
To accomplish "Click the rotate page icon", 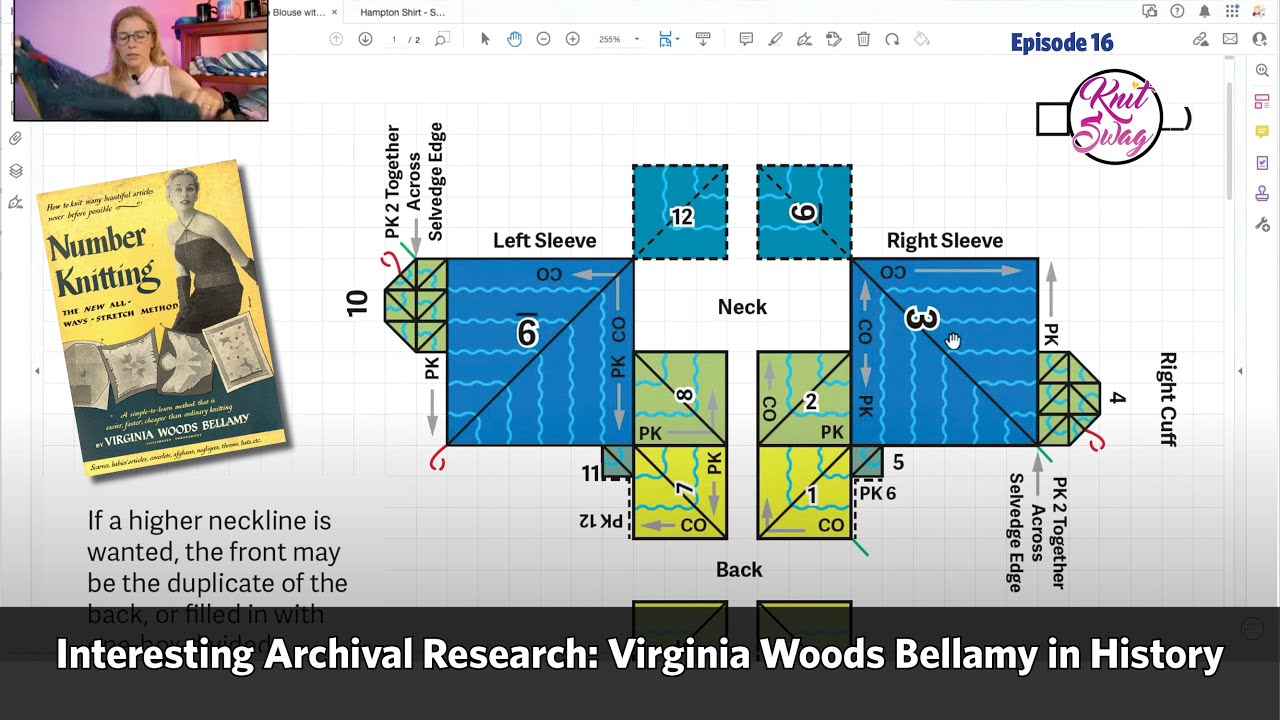I will (892, 39).
